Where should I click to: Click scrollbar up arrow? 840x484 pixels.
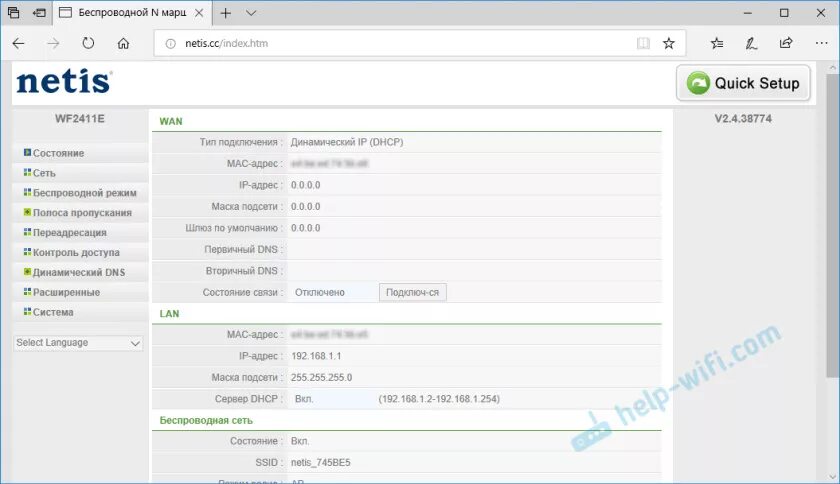tap(832, 68)
